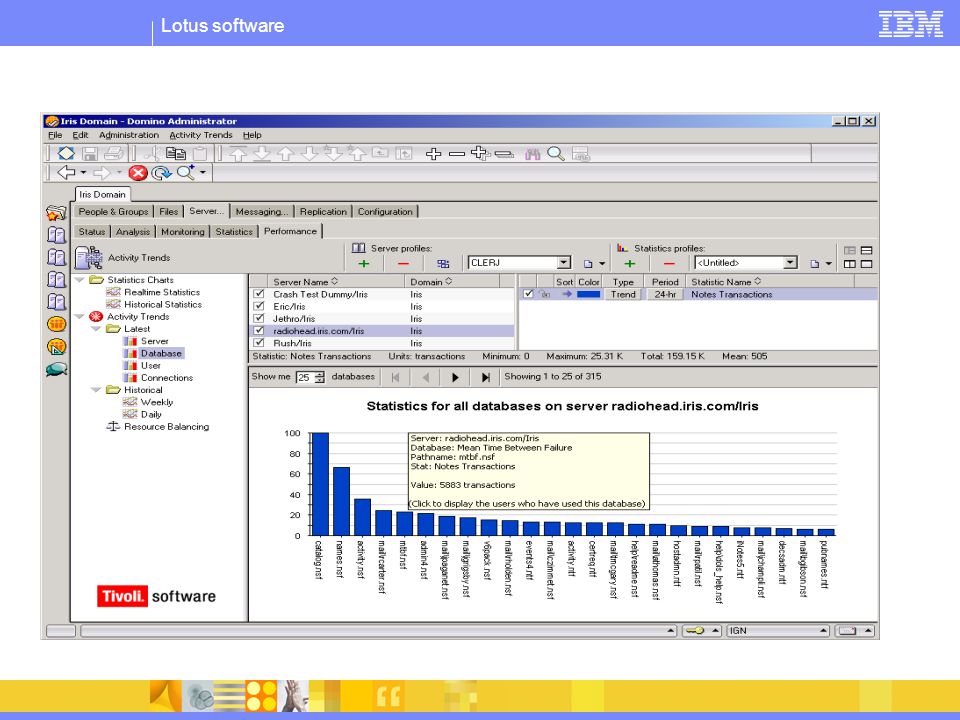The height and width of the screenshot is (720, 960).
Task: Select Resource Balancing in tree
Action: coord(166,427)
